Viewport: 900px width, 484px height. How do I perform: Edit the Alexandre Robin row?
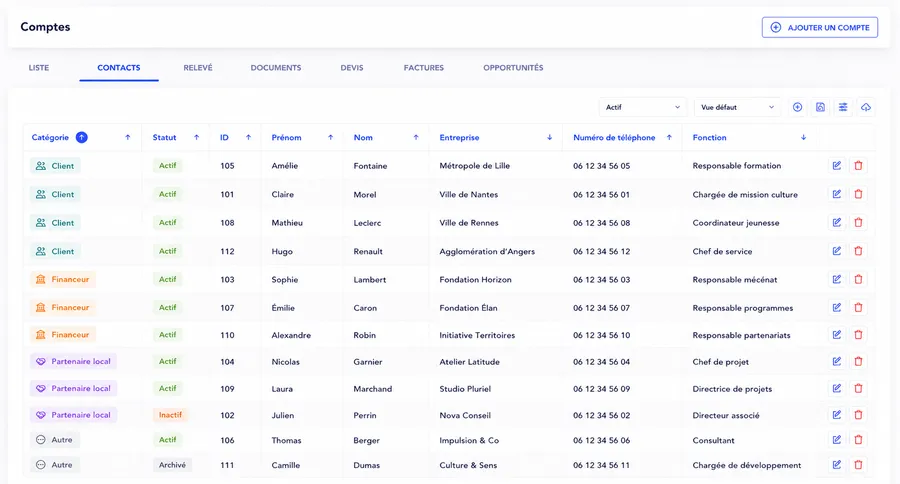click(x=837, y=335)
